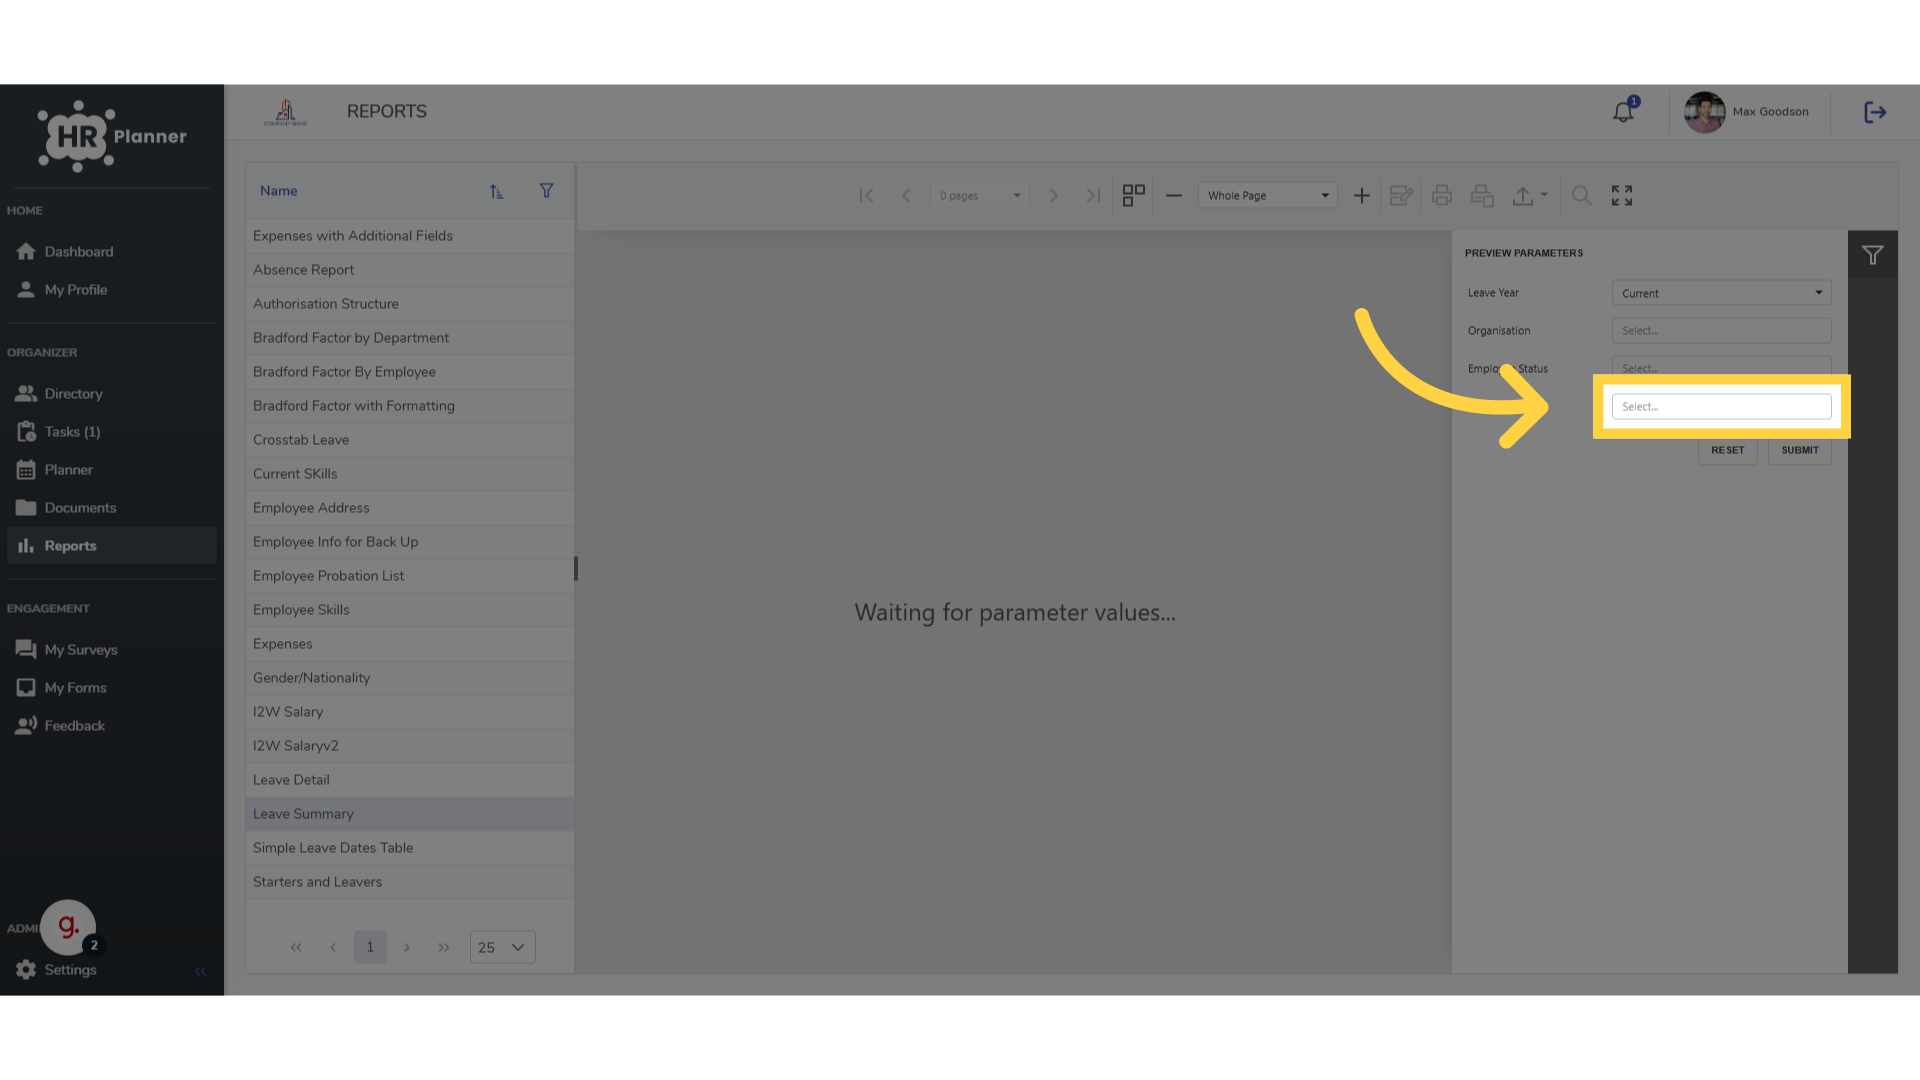Open the Organisation select field
This screenshot has height=1080, width=1920.
tap(1721, 331)
